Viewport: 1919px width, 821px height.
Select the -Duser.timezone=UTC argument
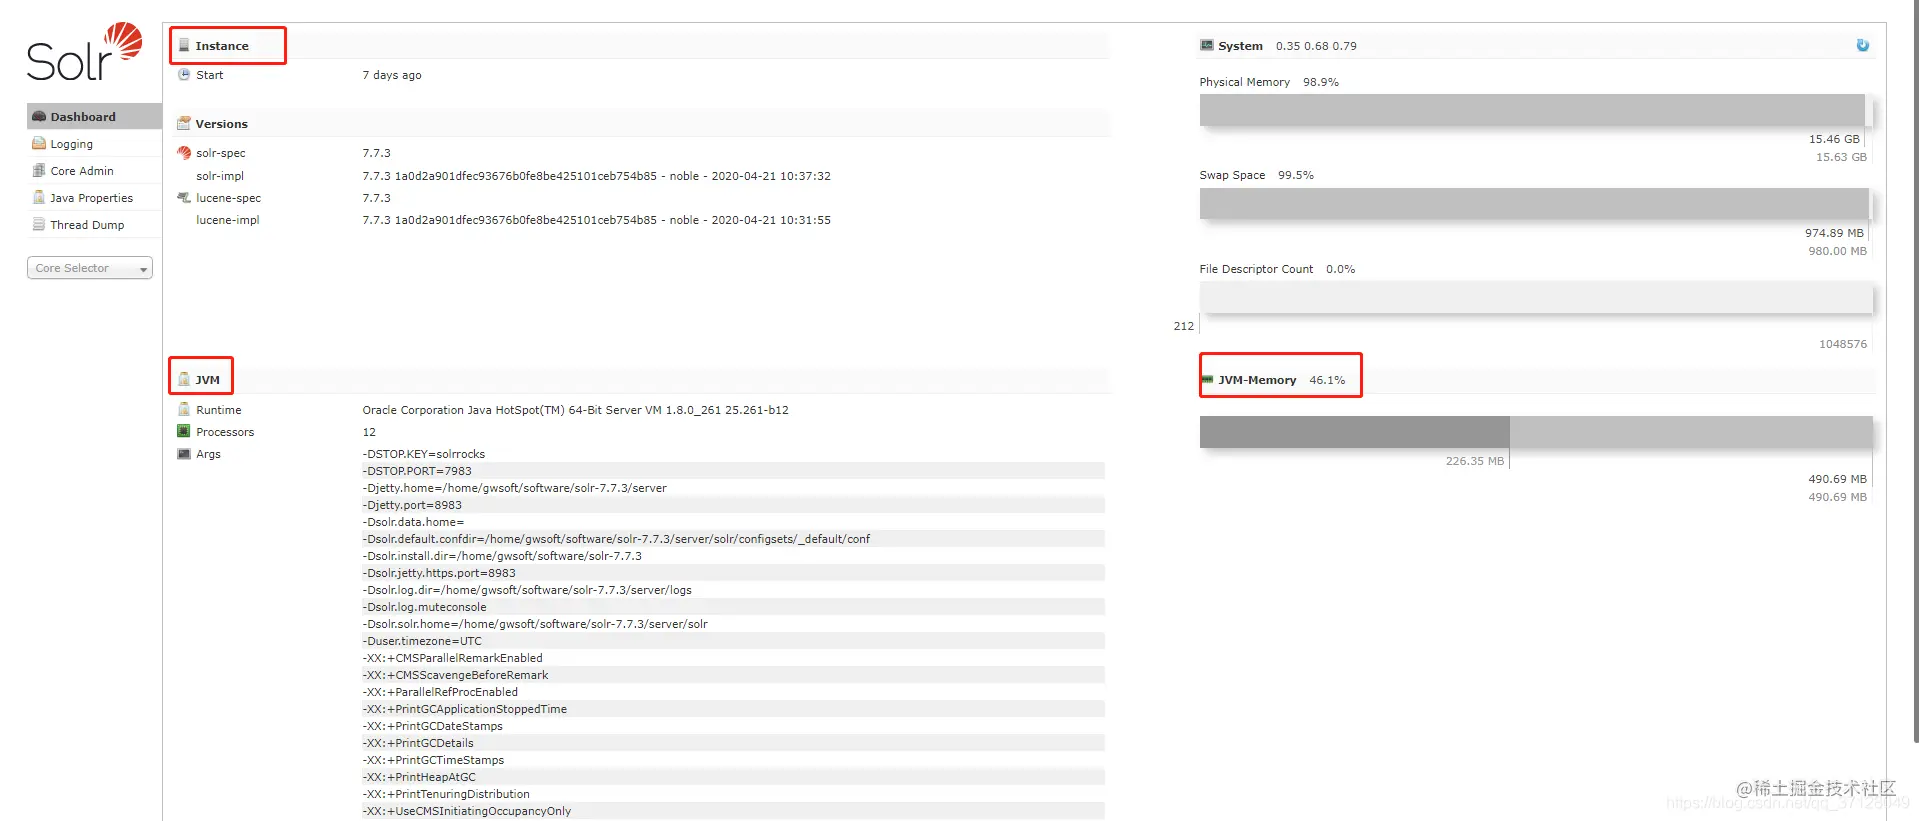(x=422, y=641)
